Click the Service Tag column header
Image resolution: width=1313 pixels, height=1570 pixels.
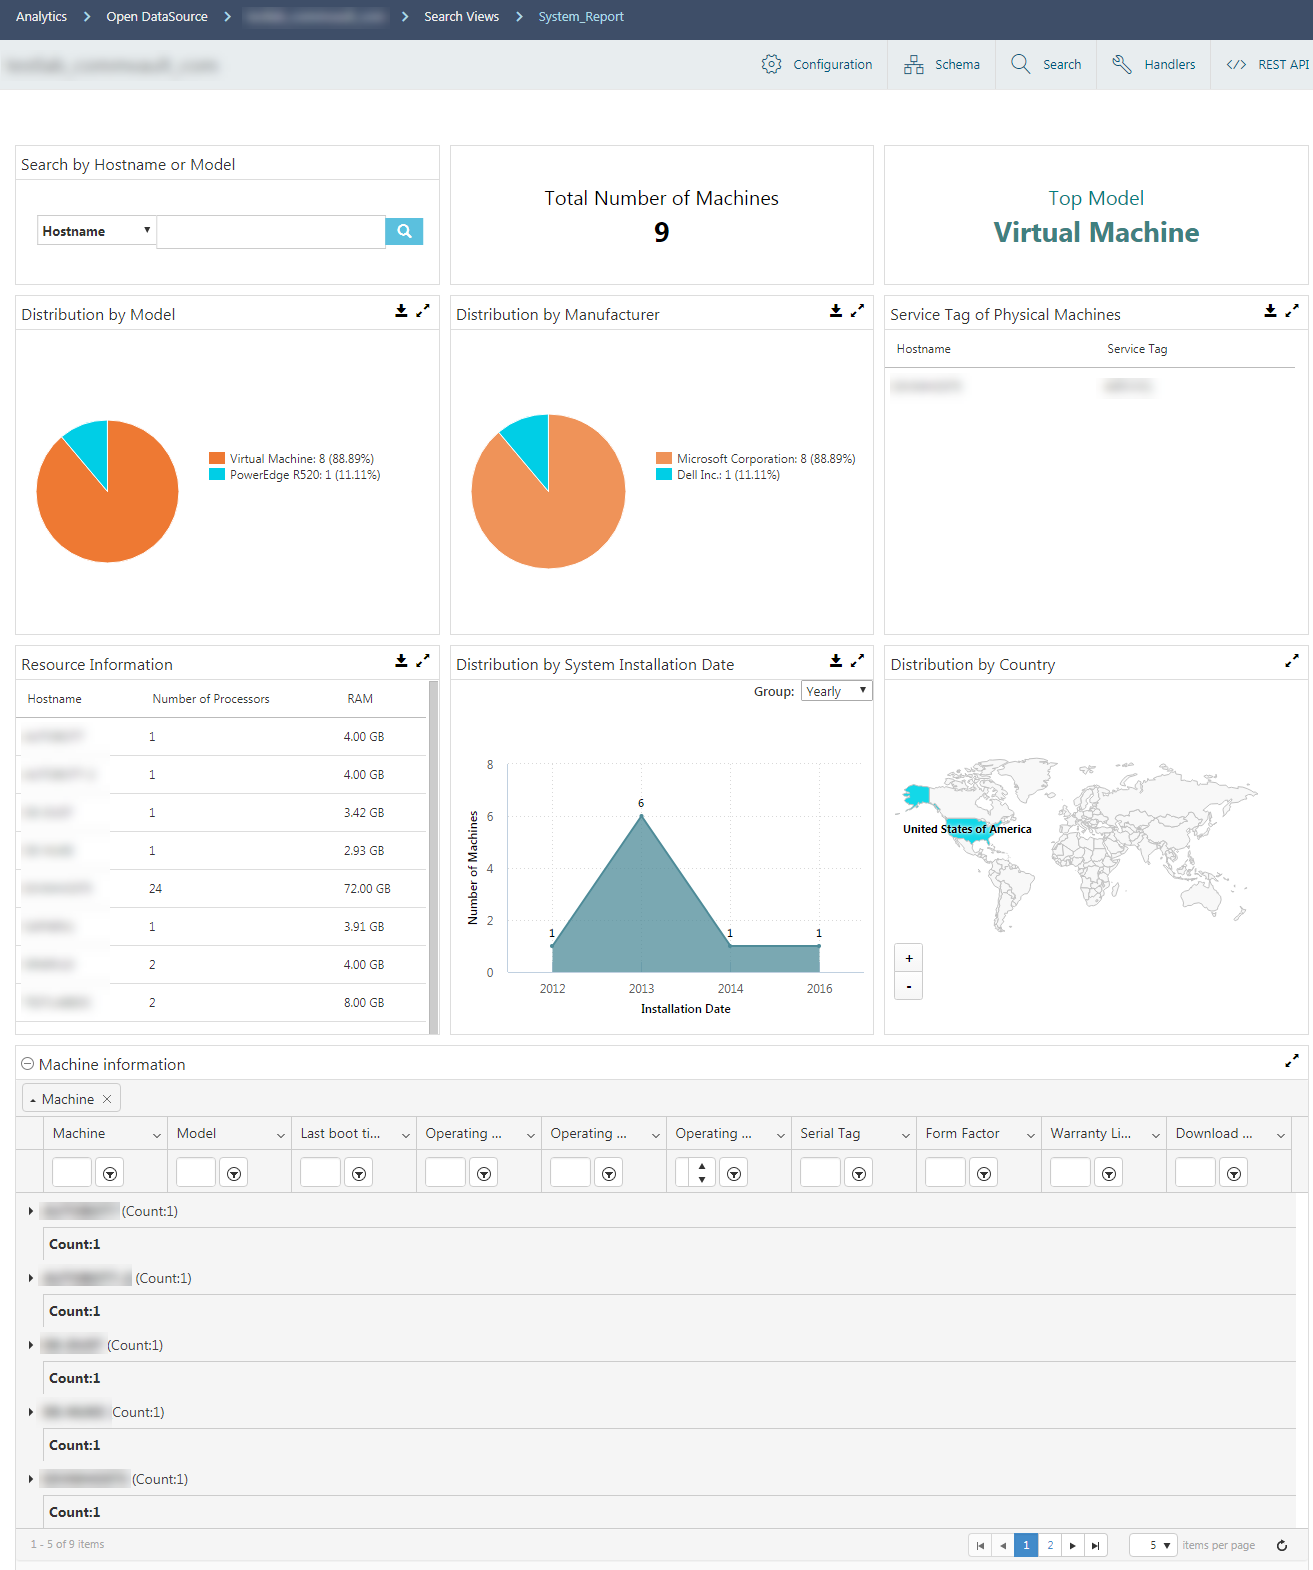pos(1137,349)
